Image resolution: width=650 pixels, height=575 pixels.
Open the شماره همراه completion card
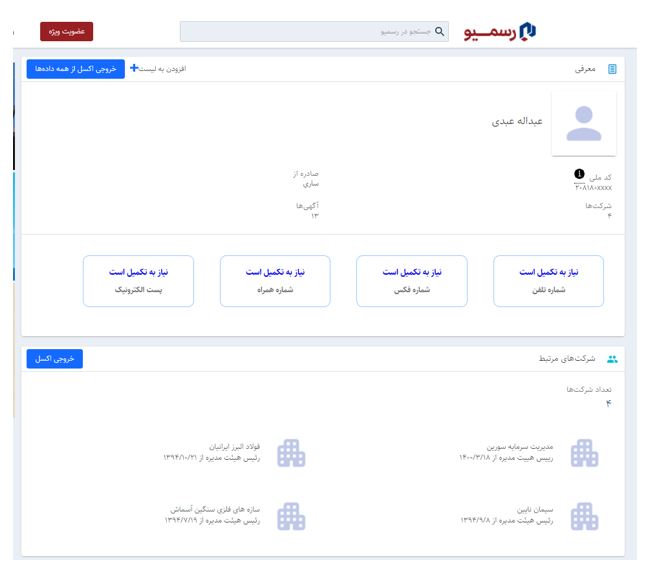click(274, 281)
